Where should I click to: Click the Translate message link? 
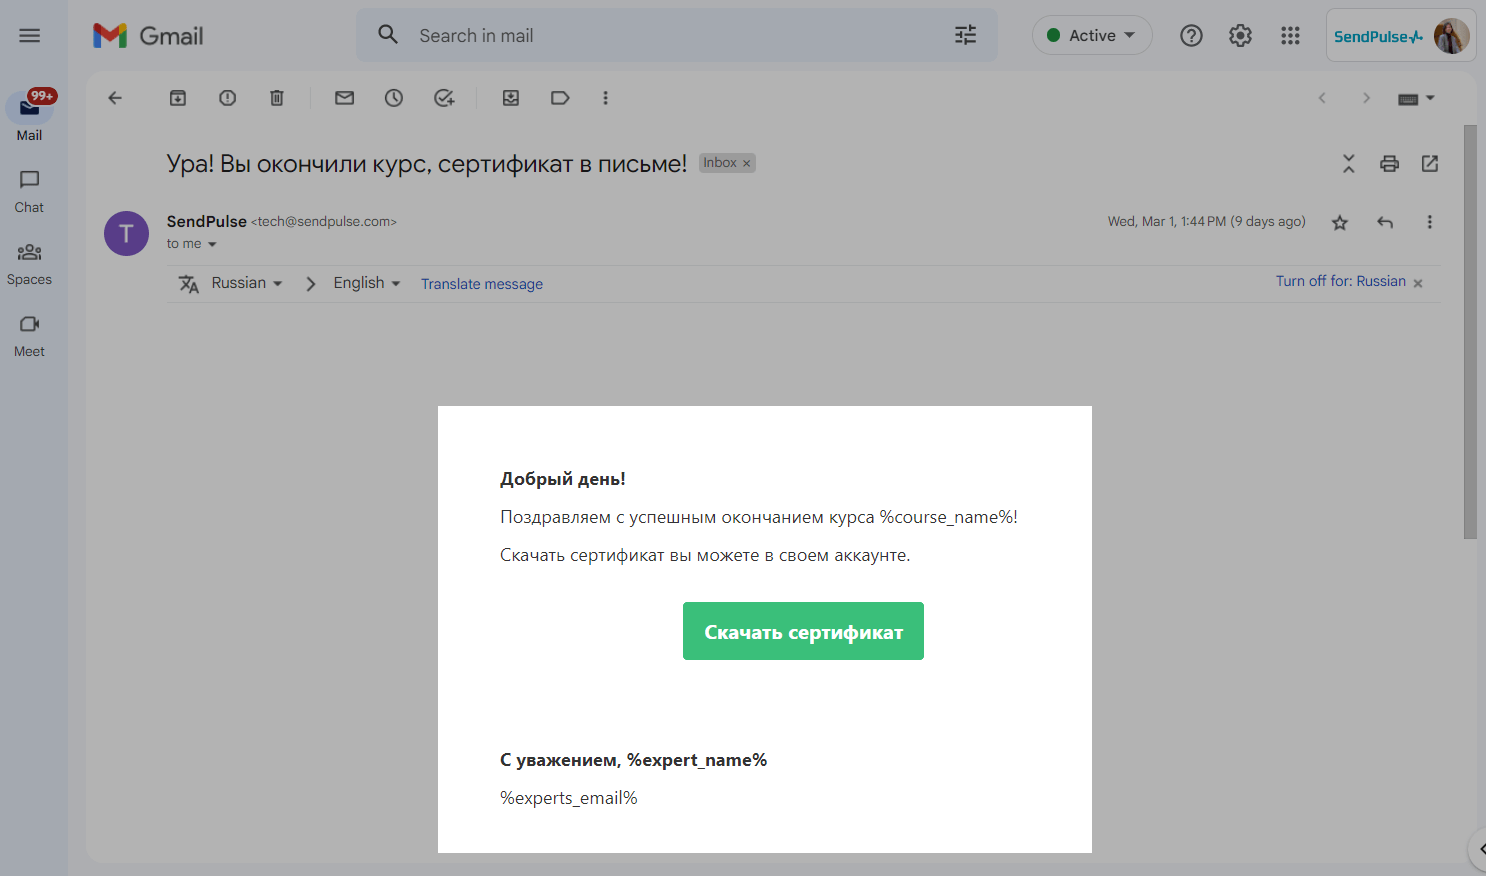[482, 285]
